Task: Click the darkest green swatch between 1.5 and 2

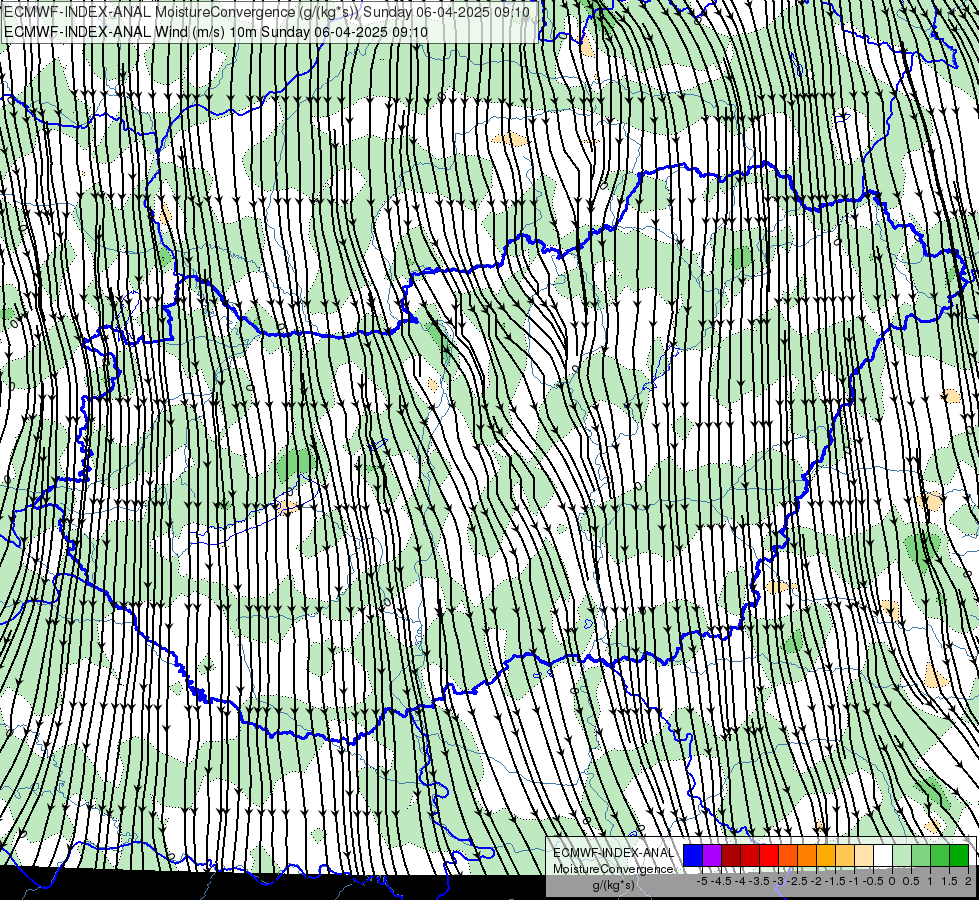Action: click(959, 855)
